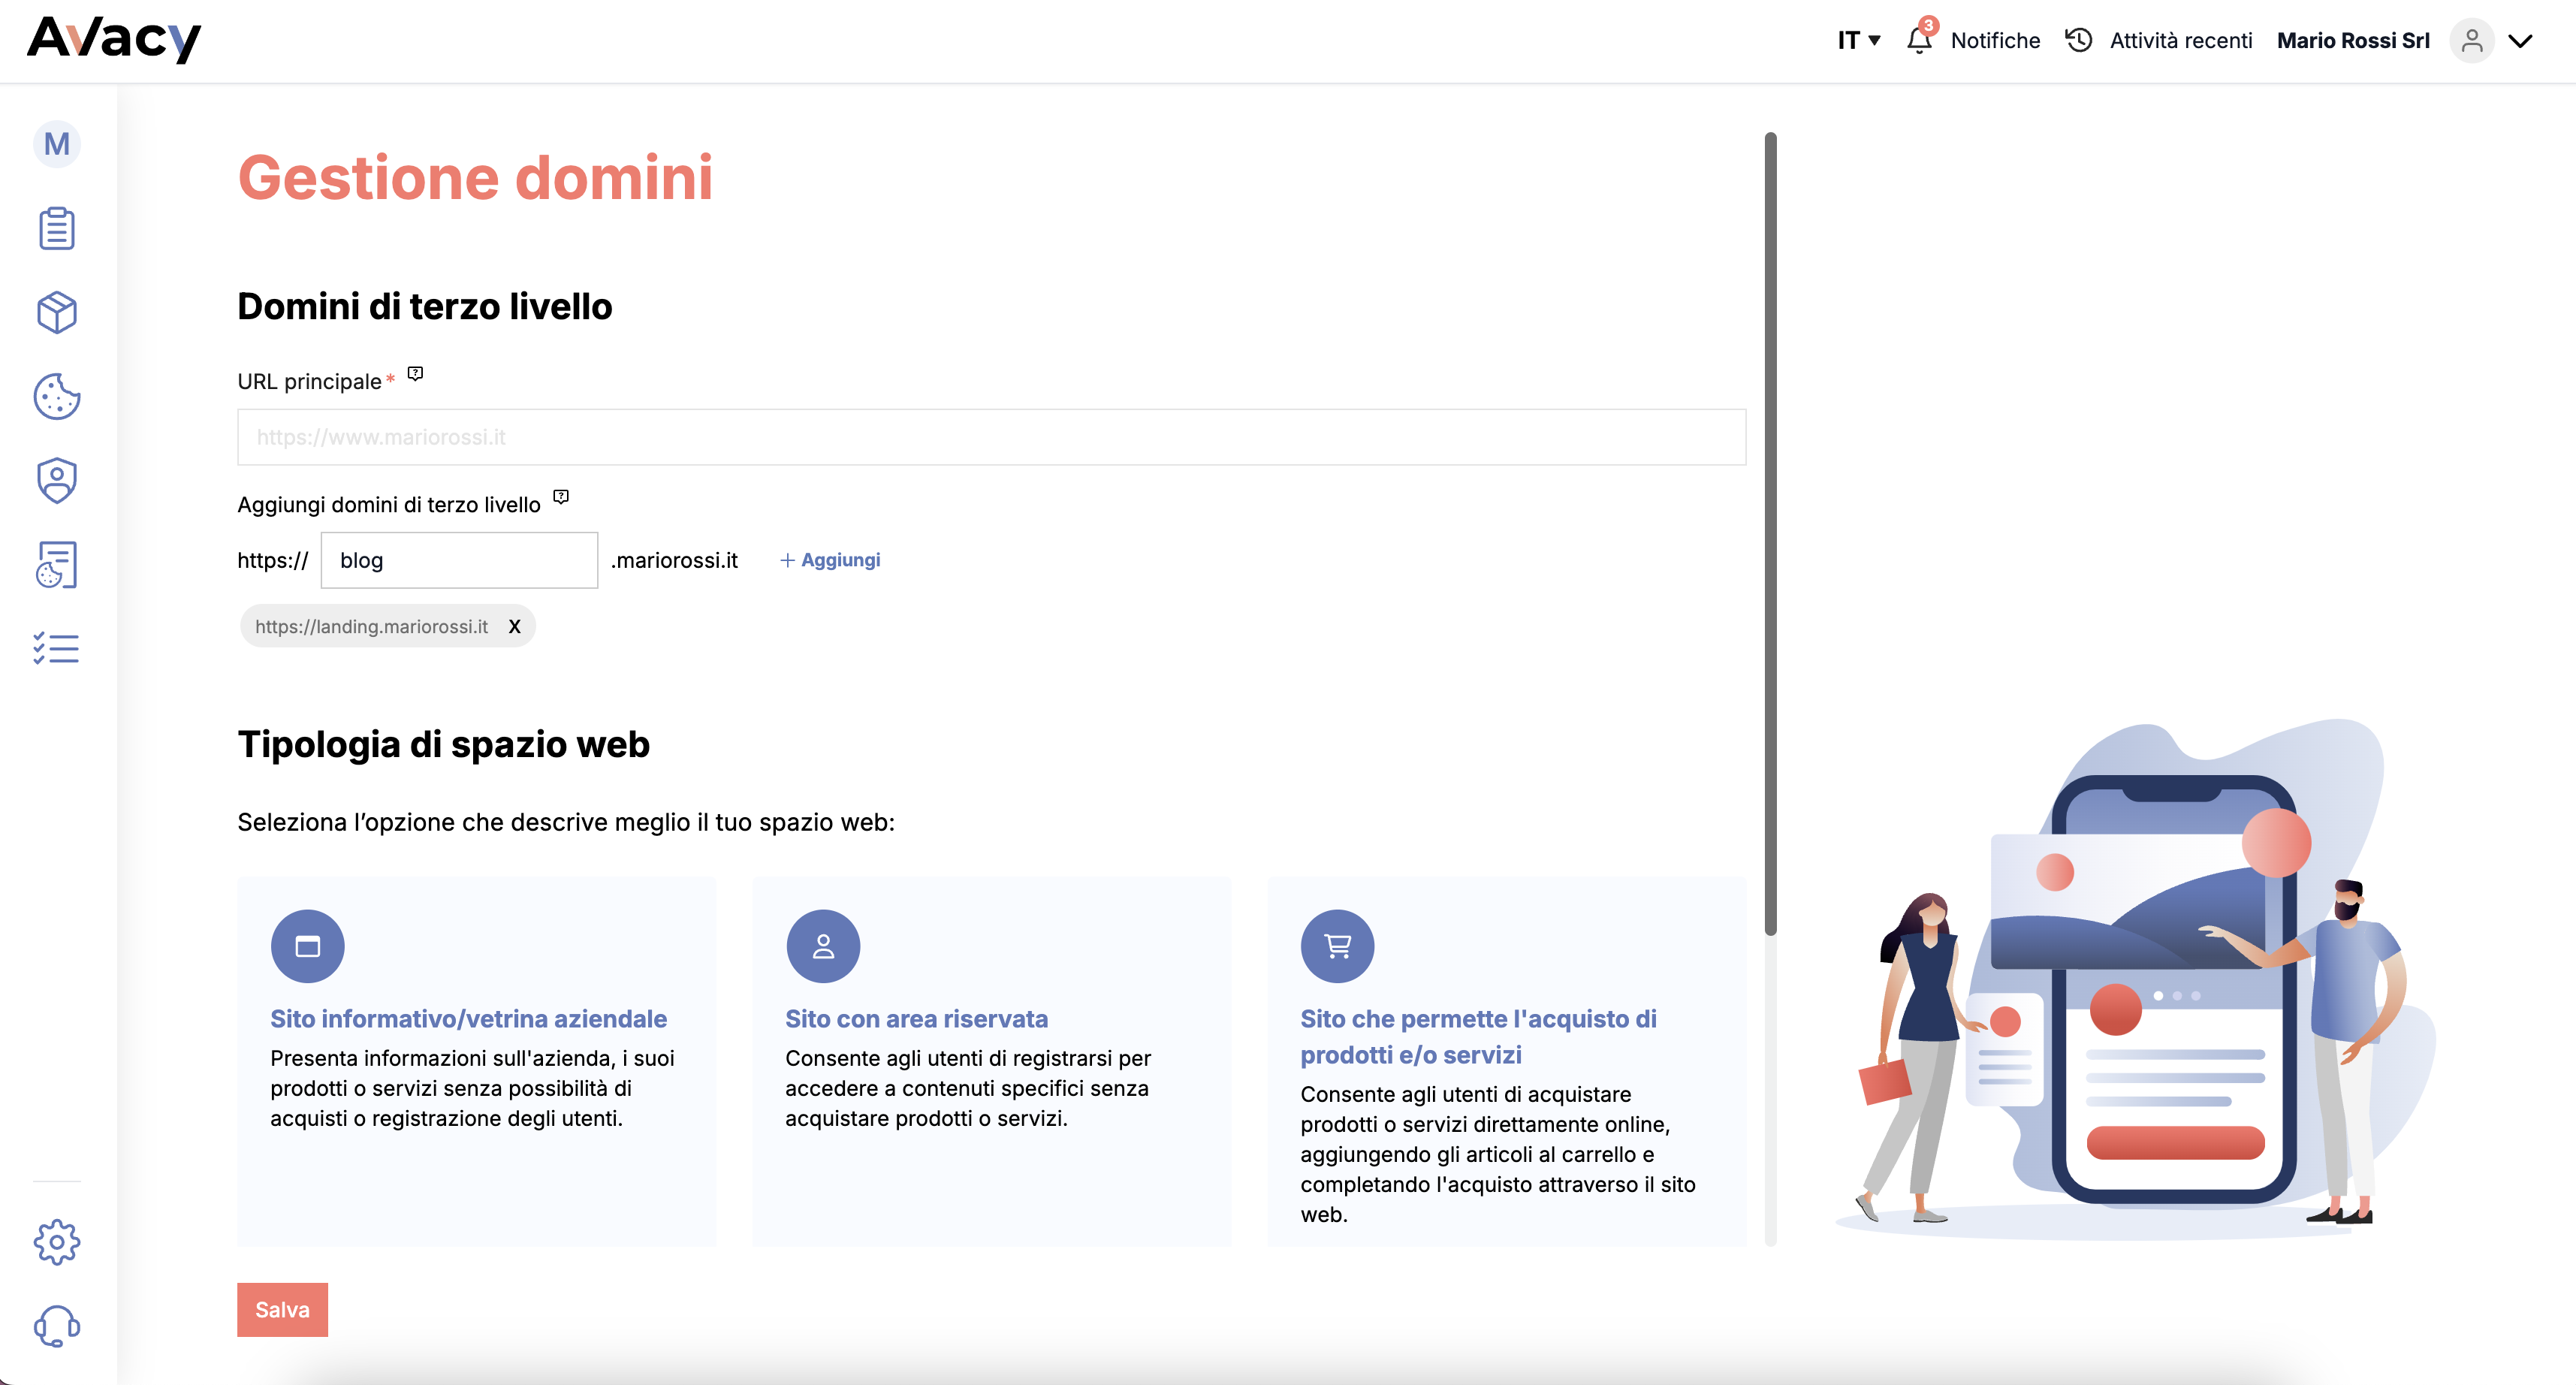Open the headset support icon
Image resolution: width=2576 pixels, height=1385 pixels.
[57, 1326]
